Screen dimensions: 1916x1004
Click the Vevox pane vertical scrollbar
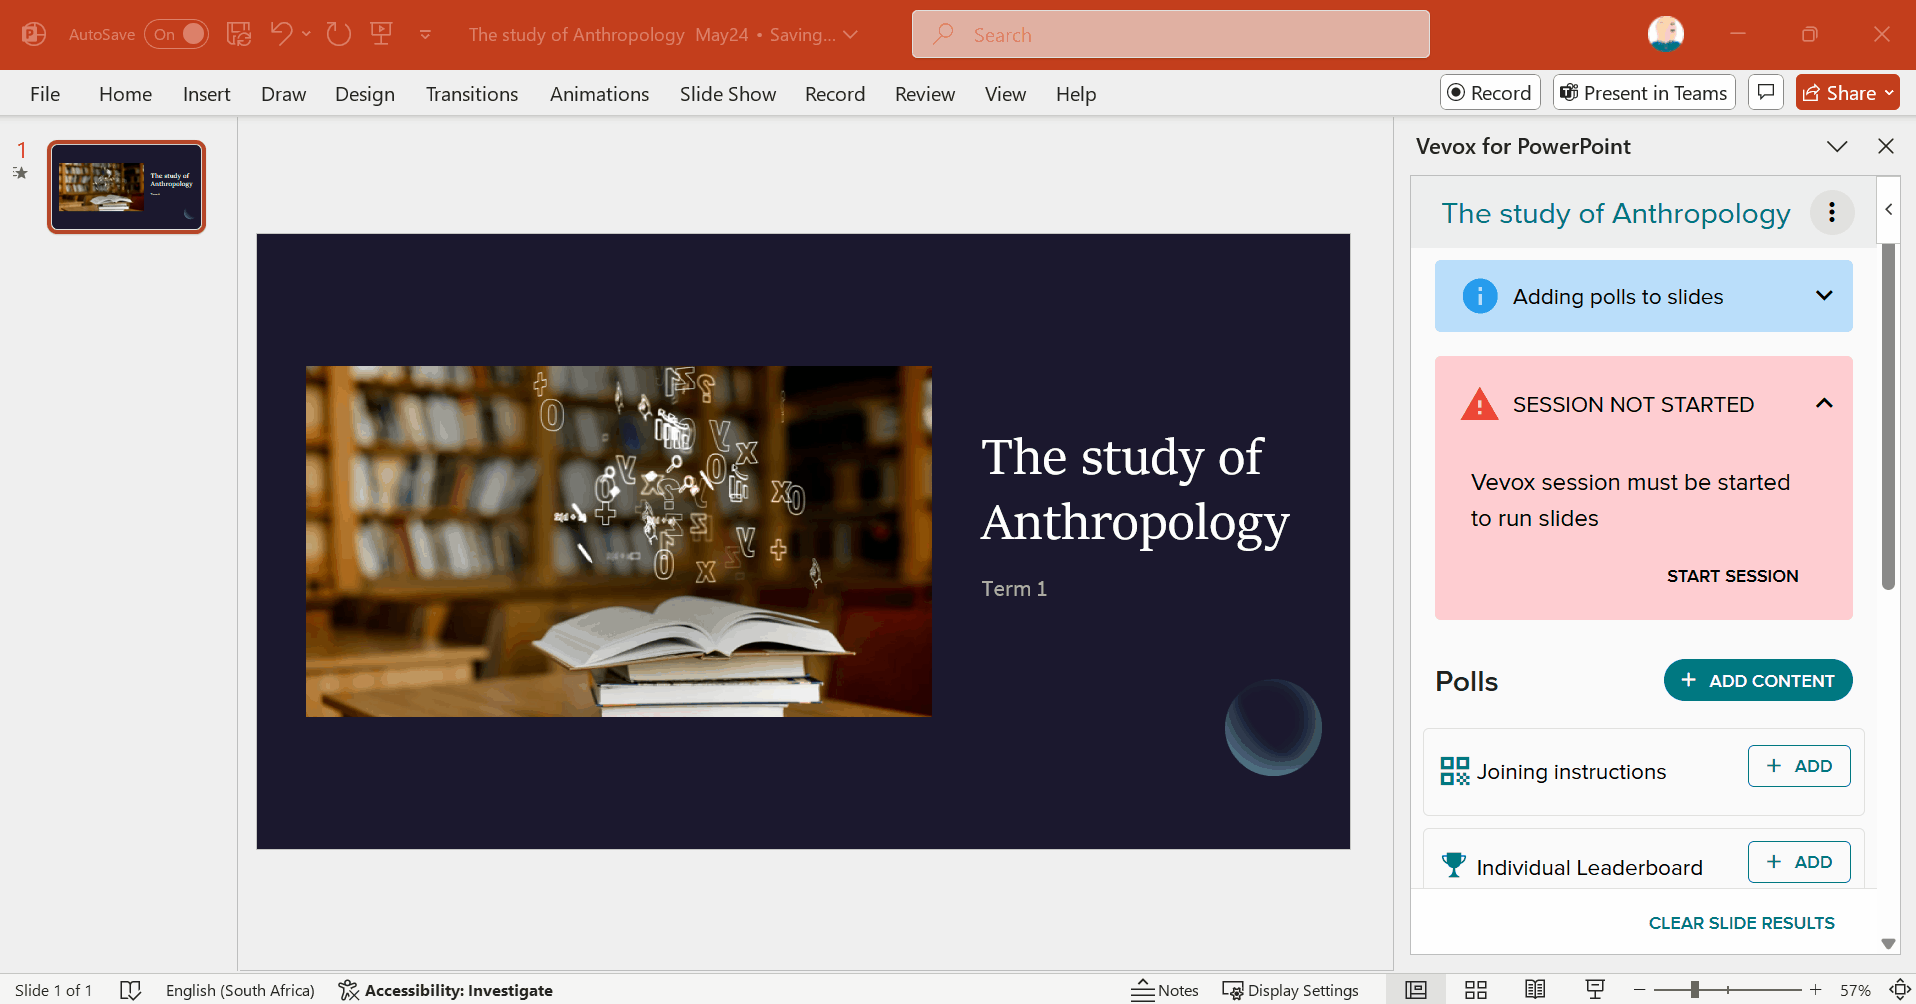pos(1888,416)
